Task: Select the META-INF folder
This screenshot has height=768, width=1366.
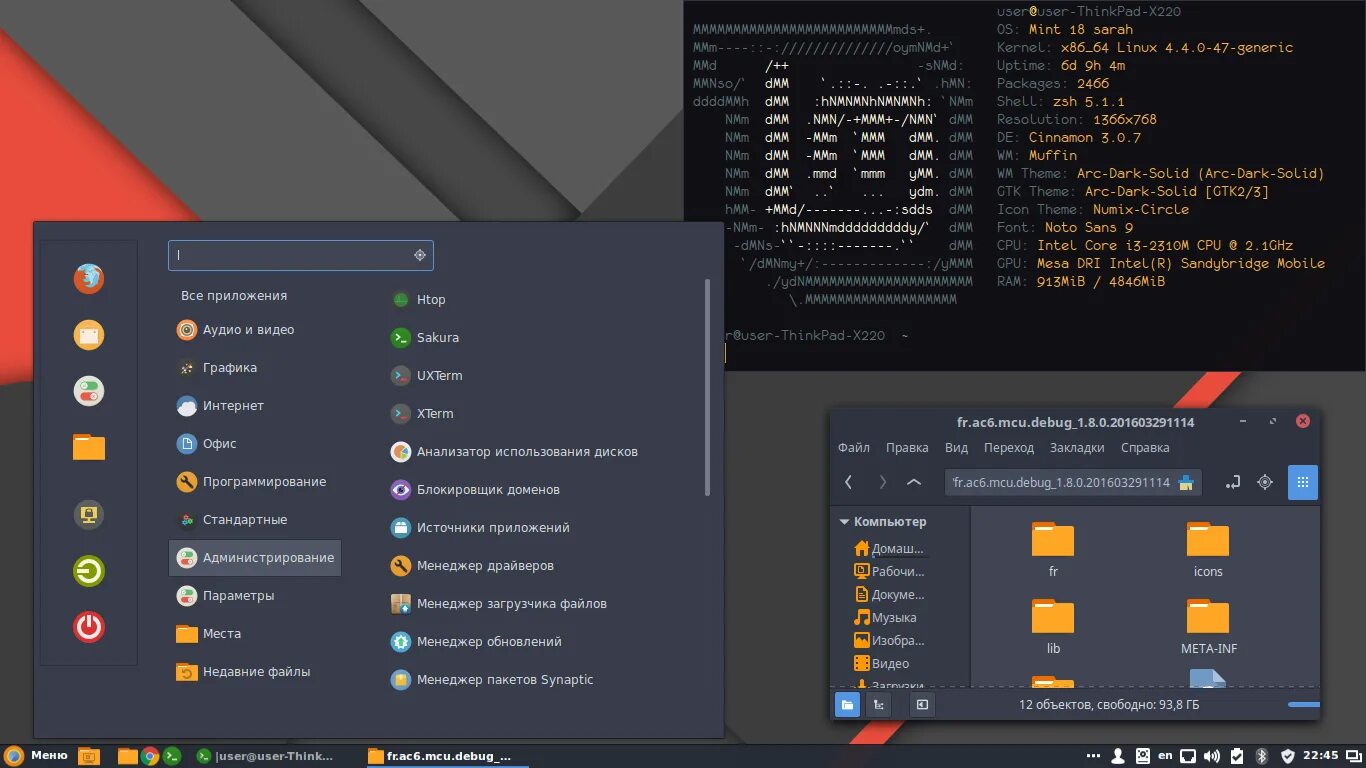Action: point(1208,627)
